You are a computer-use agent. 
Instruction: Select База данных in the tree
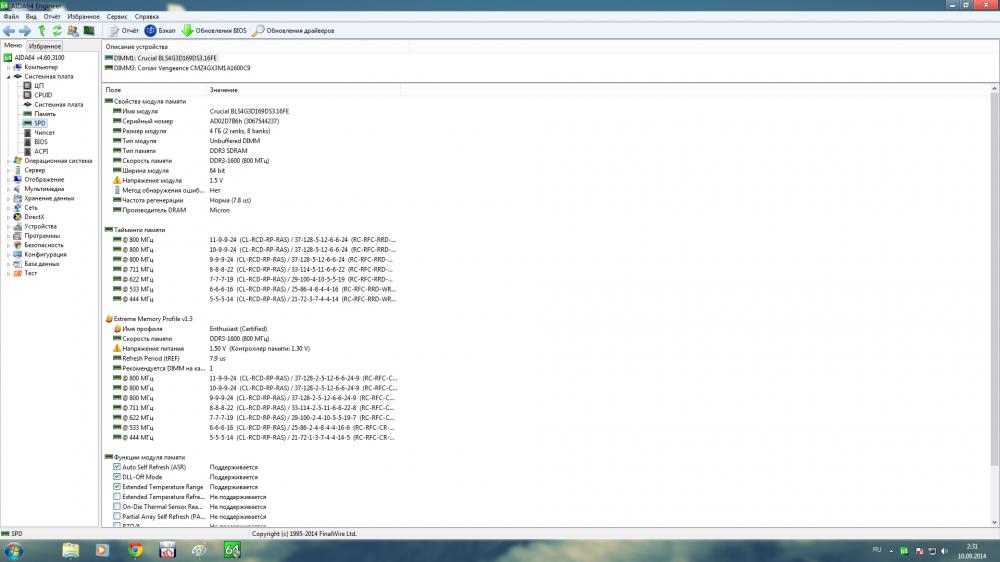(41, 263)
